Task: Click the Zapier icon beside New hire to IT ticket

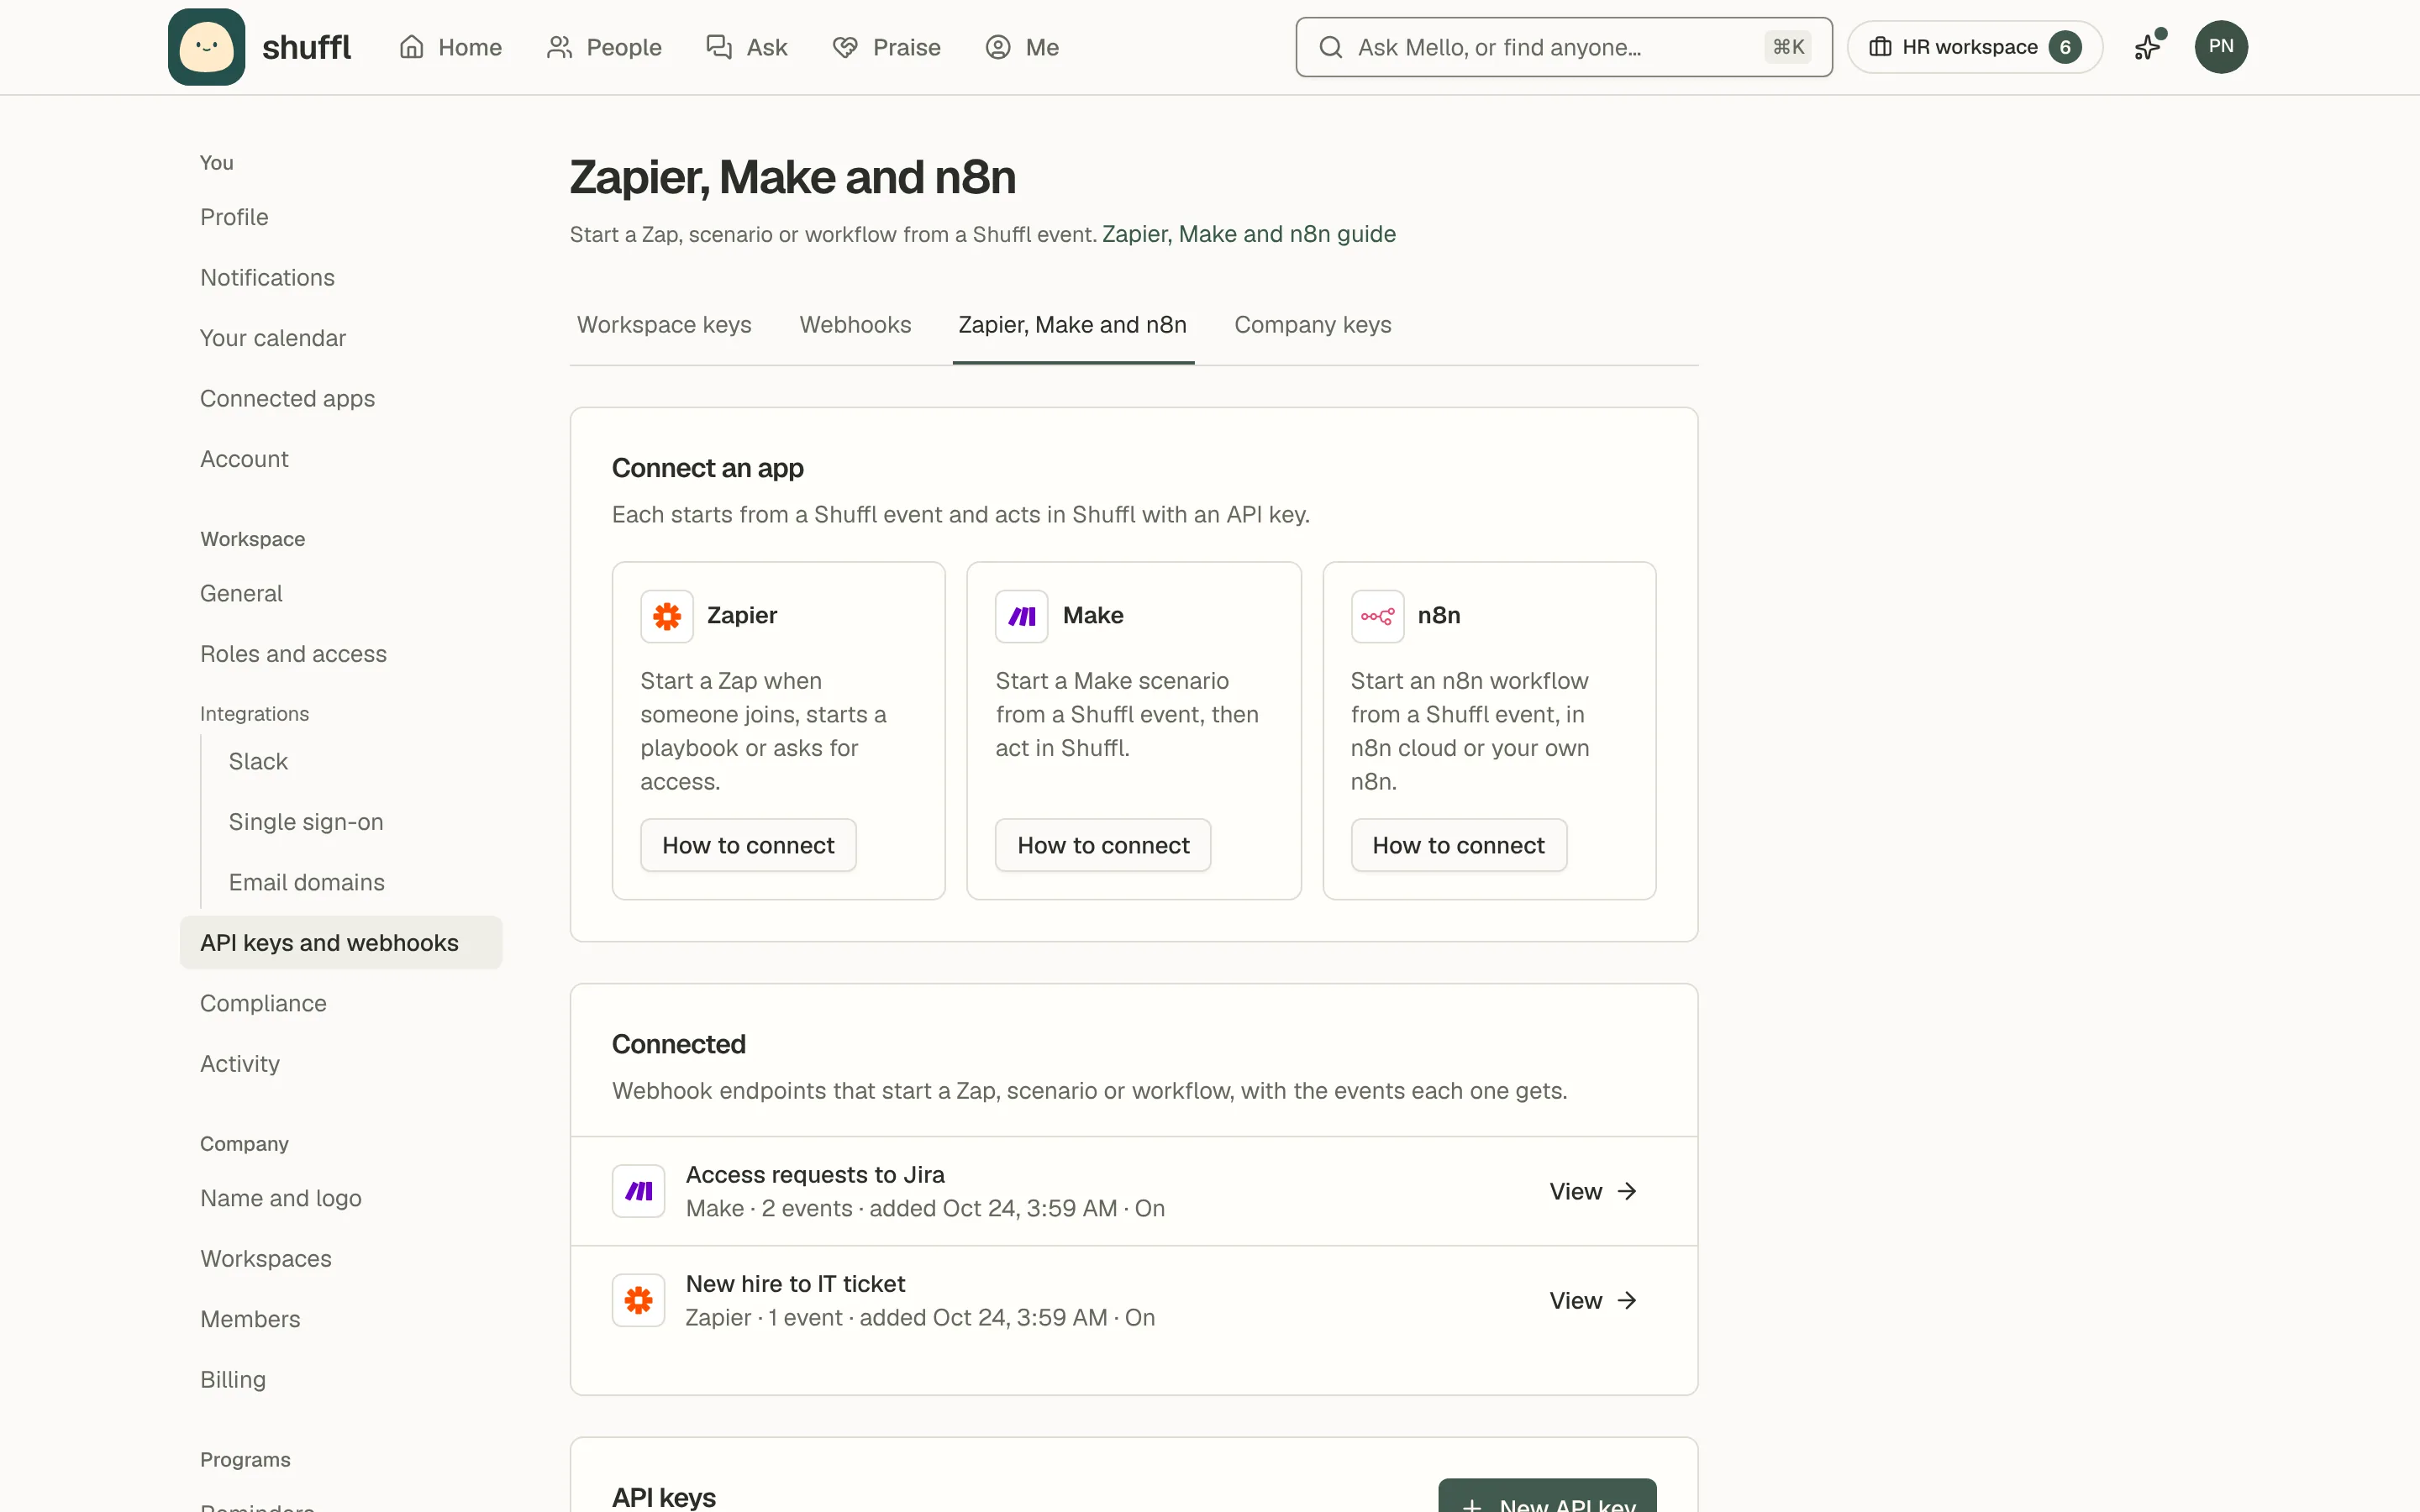Action: 639,1300
